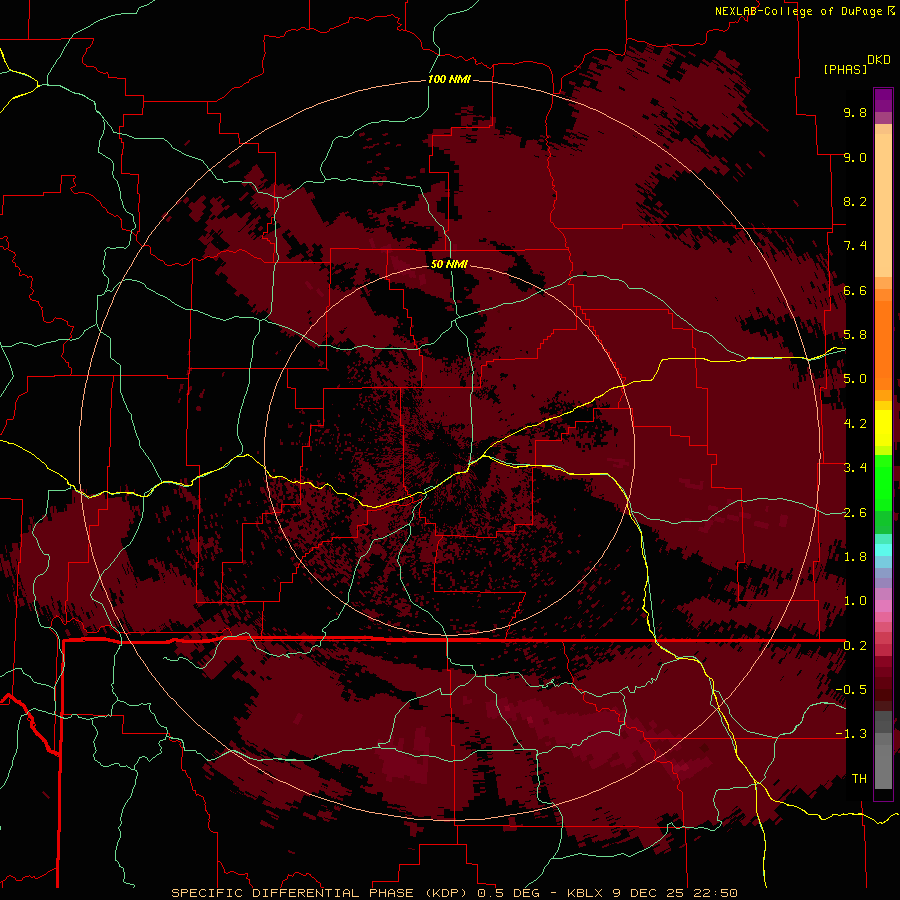This screenshot has width=900, height=900.
Task: Click the 9.8 value on the color scale
Action: pyautogui.click(x=855, y=112)
